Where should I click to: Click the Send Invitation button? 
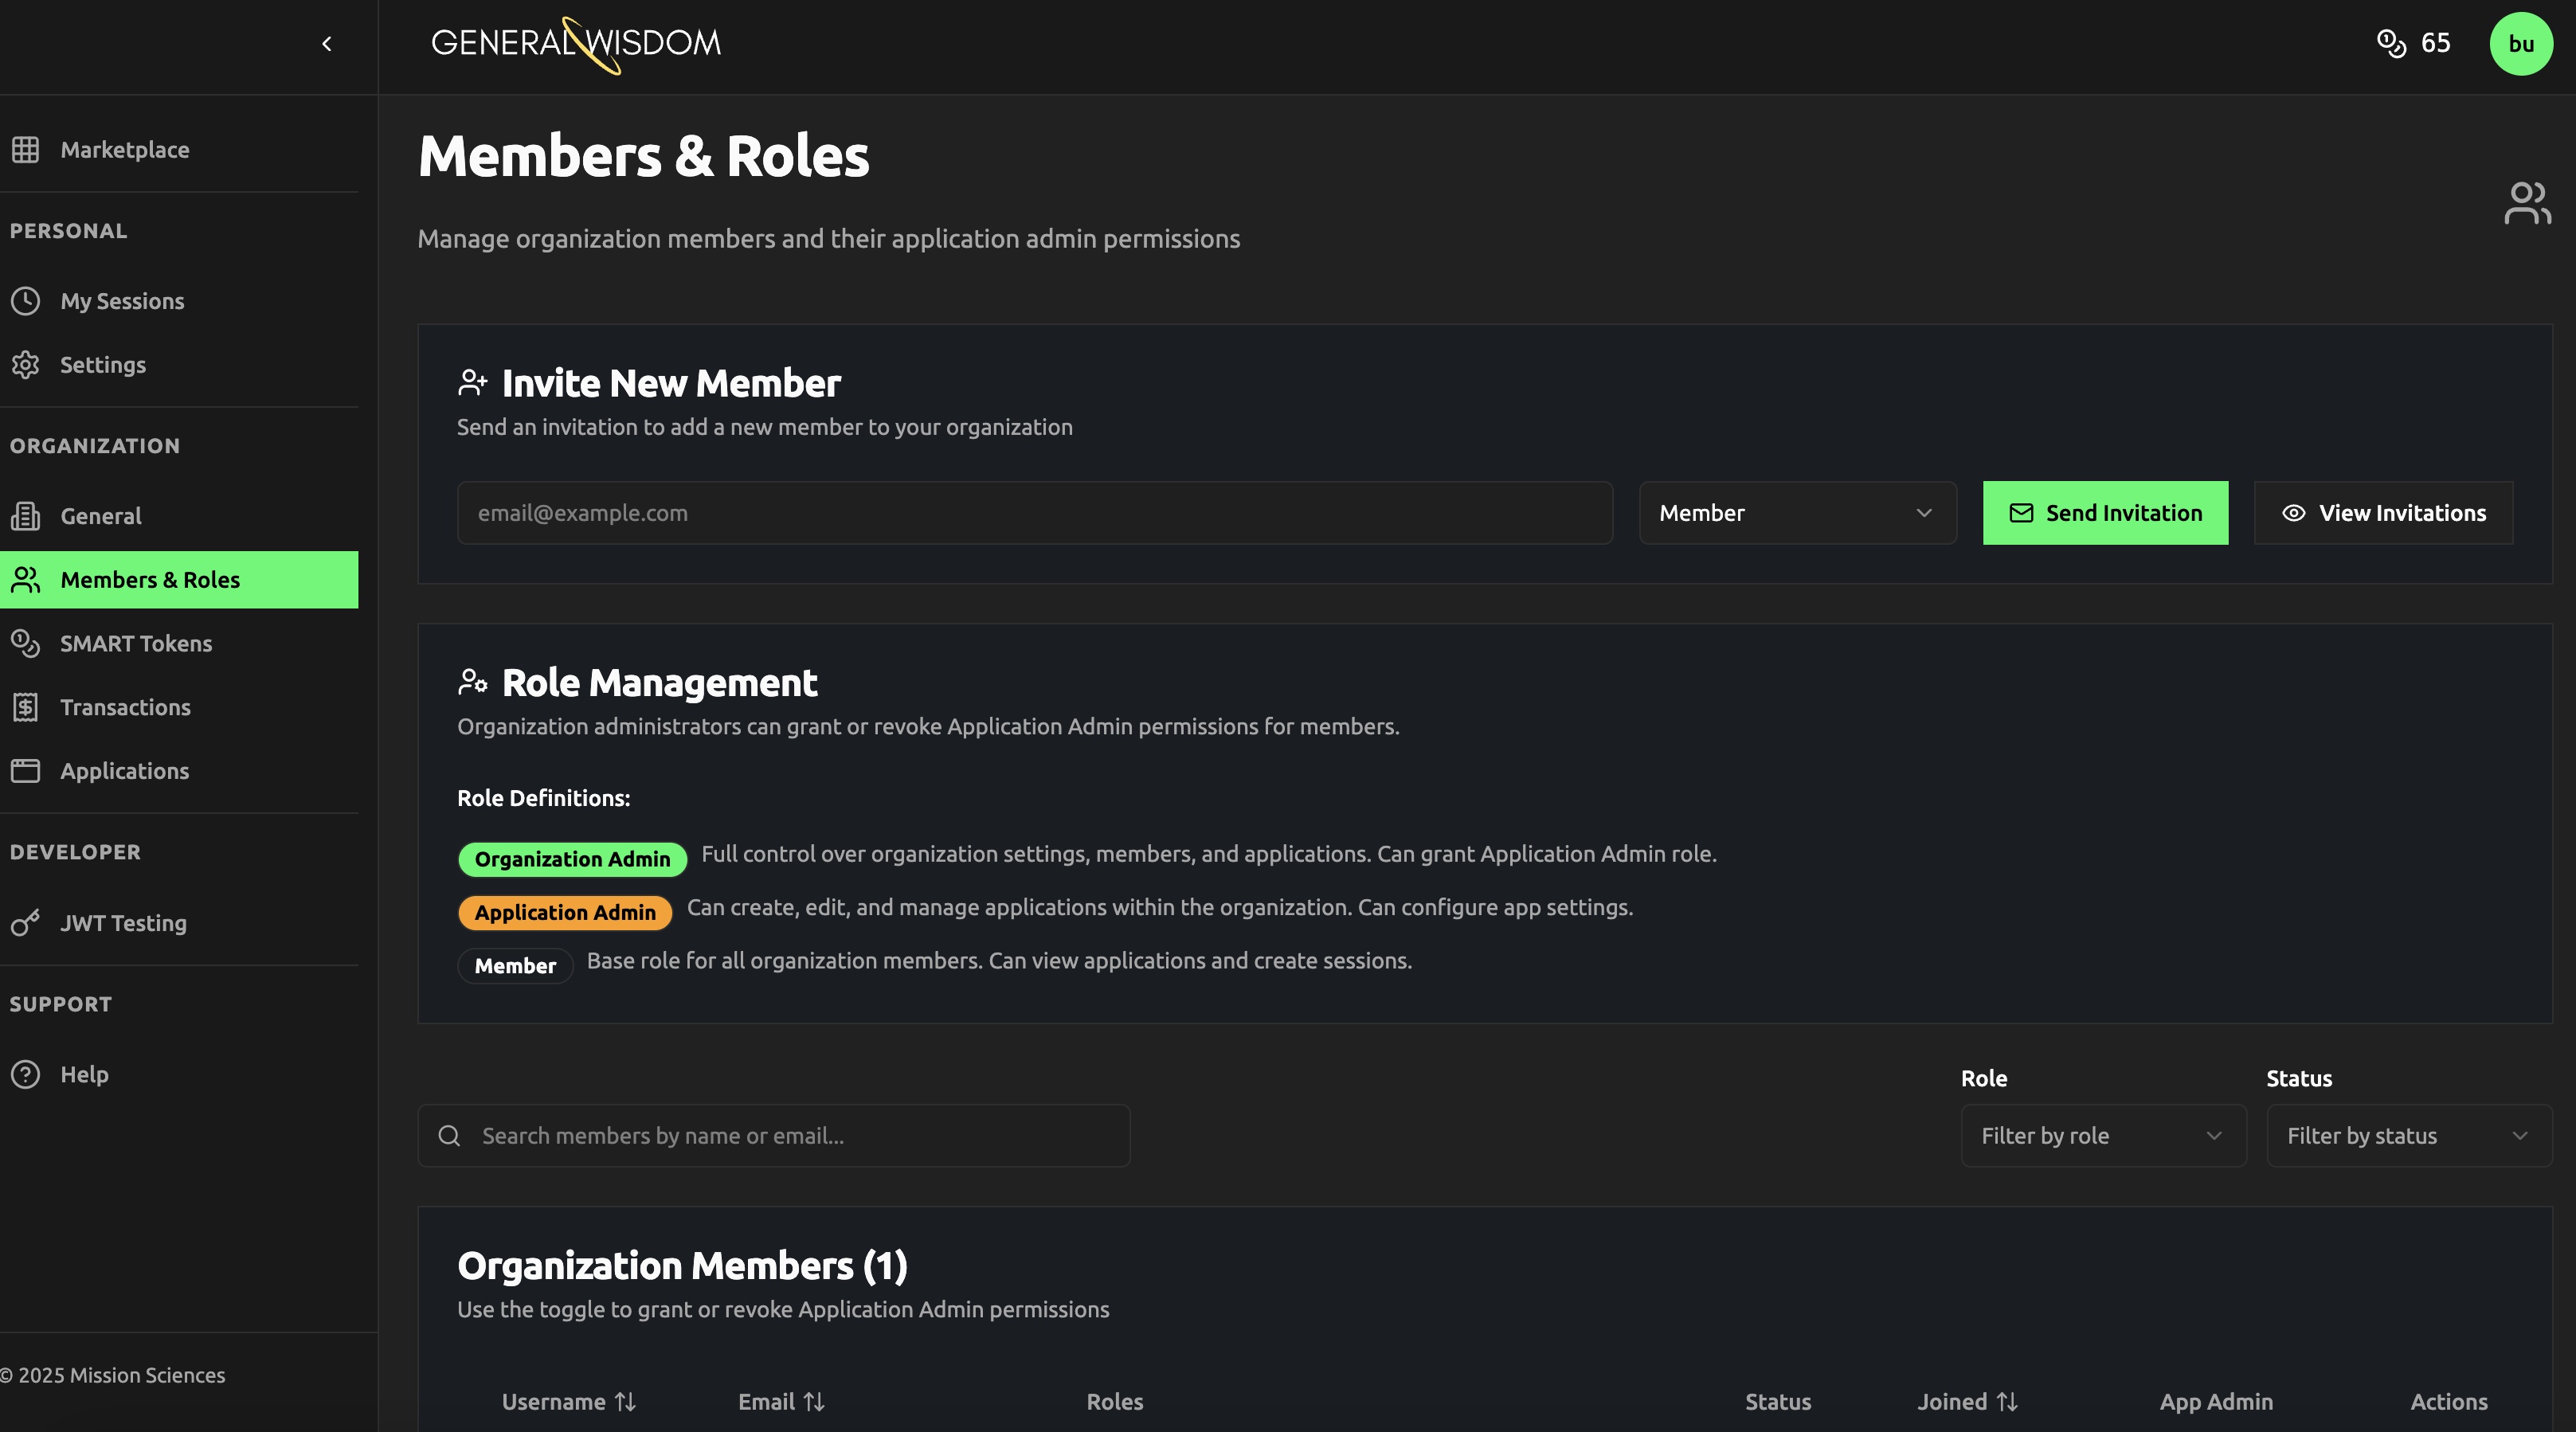click(2105, 513)
